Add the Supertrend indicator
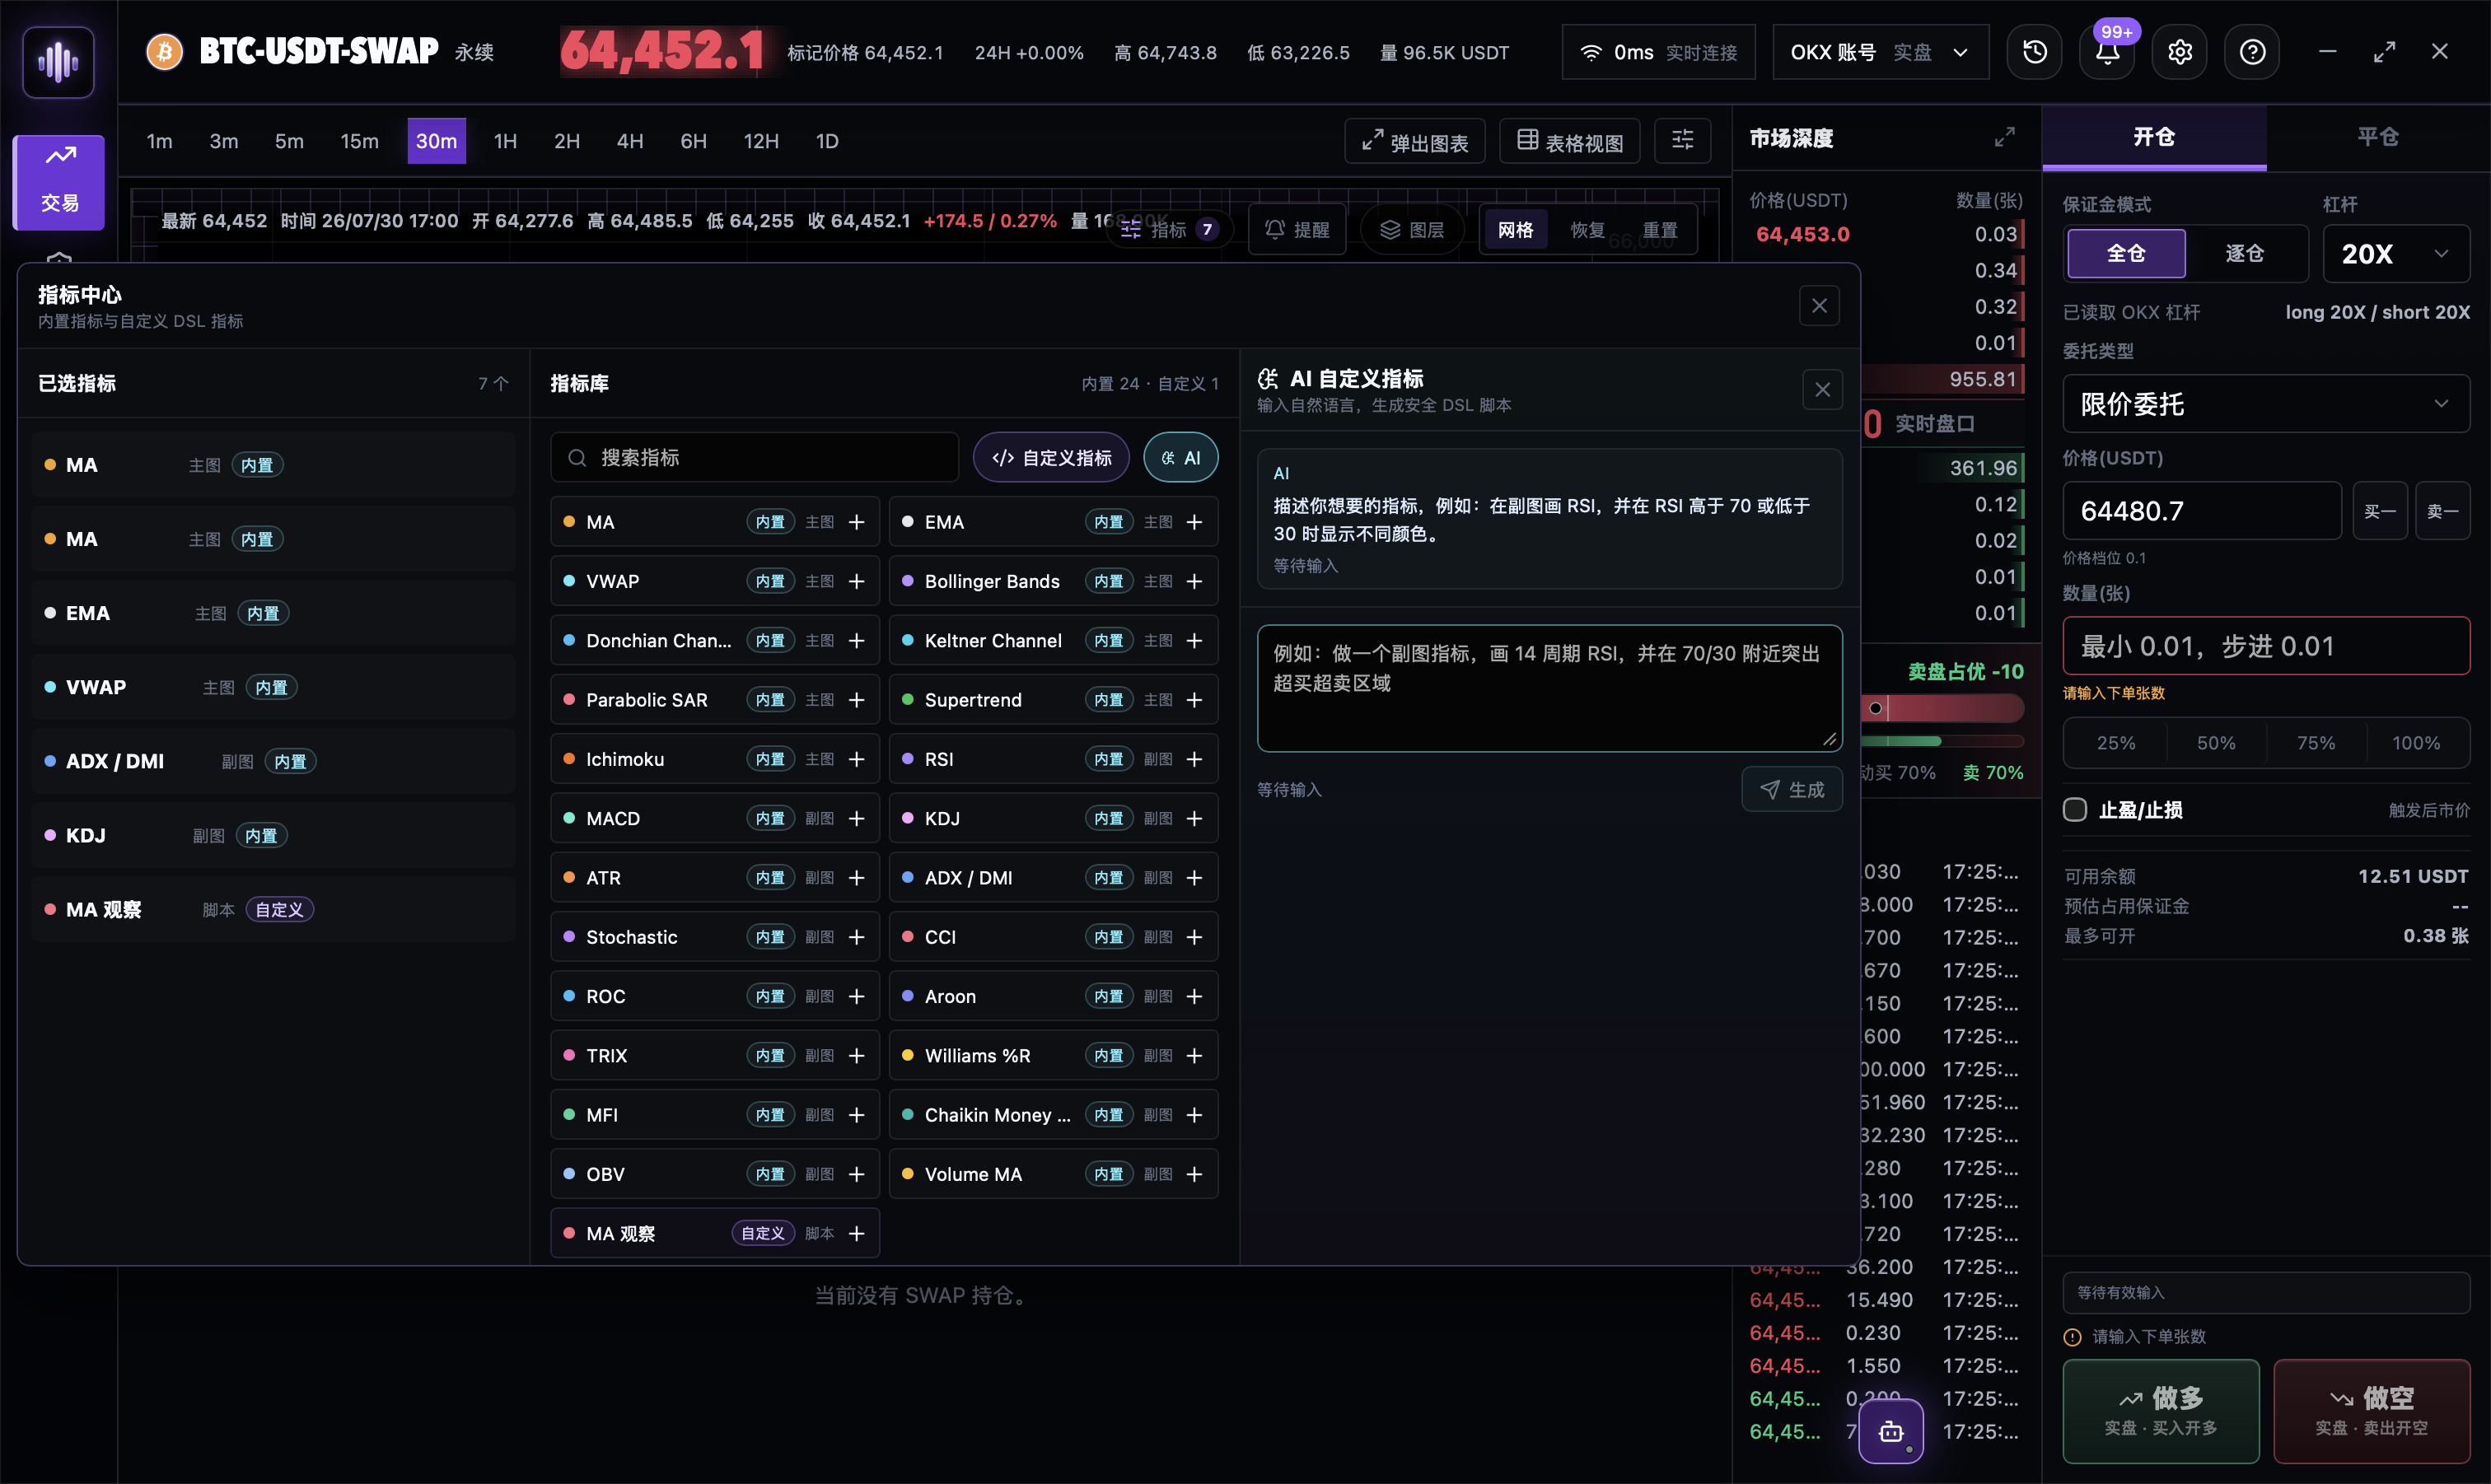 (1194, 700)
